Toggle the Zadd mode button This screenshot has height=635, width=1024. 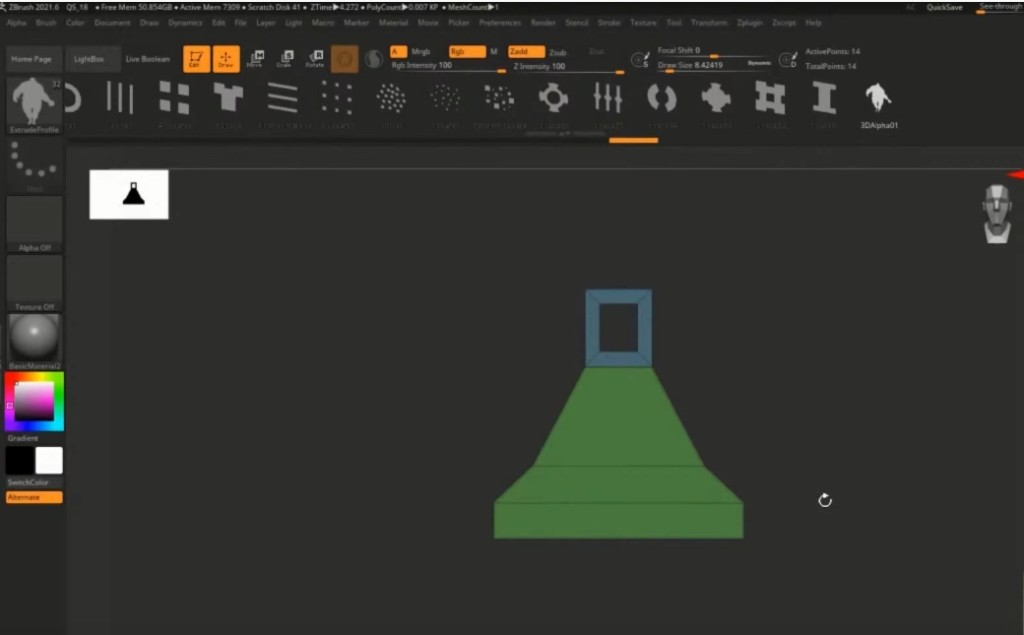[525, 51]
